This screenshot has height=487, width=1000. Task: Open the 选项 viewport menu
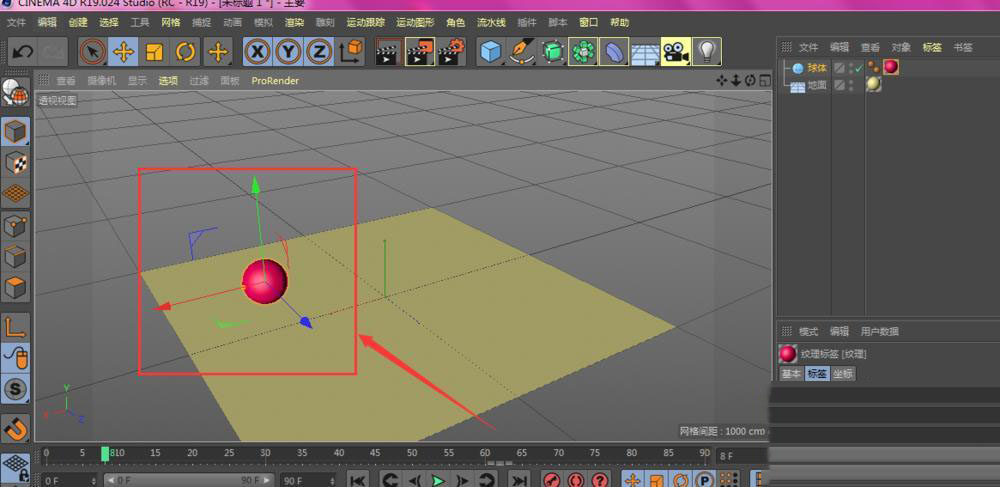[x=168, y=80]
